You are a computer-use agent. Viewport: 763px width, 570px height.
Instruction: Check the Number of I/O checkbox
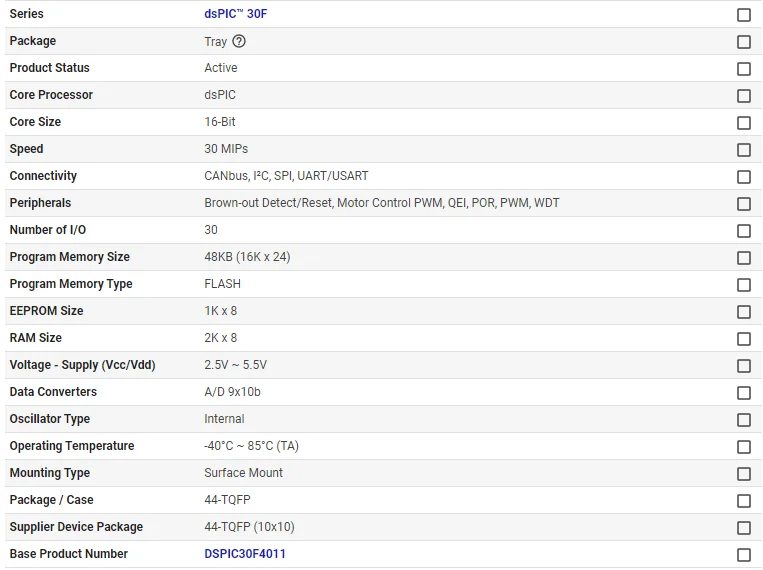744,231
